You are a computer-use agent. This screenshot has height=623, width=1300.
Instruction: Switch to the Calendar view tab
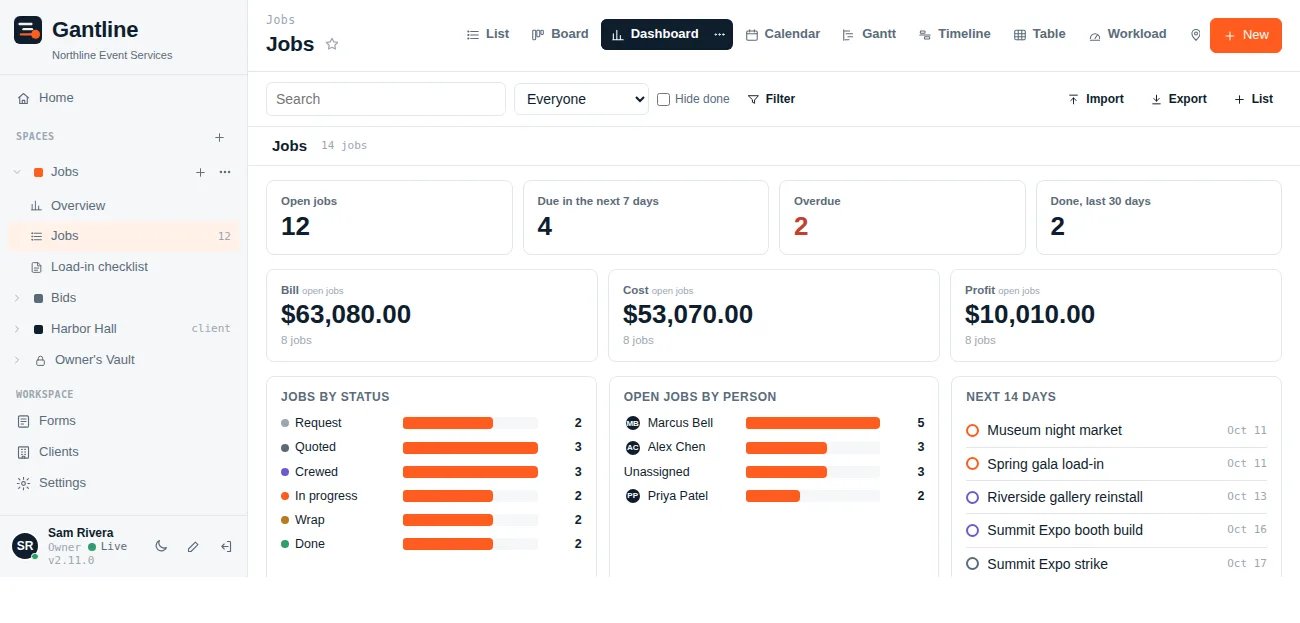click(783, 34)
